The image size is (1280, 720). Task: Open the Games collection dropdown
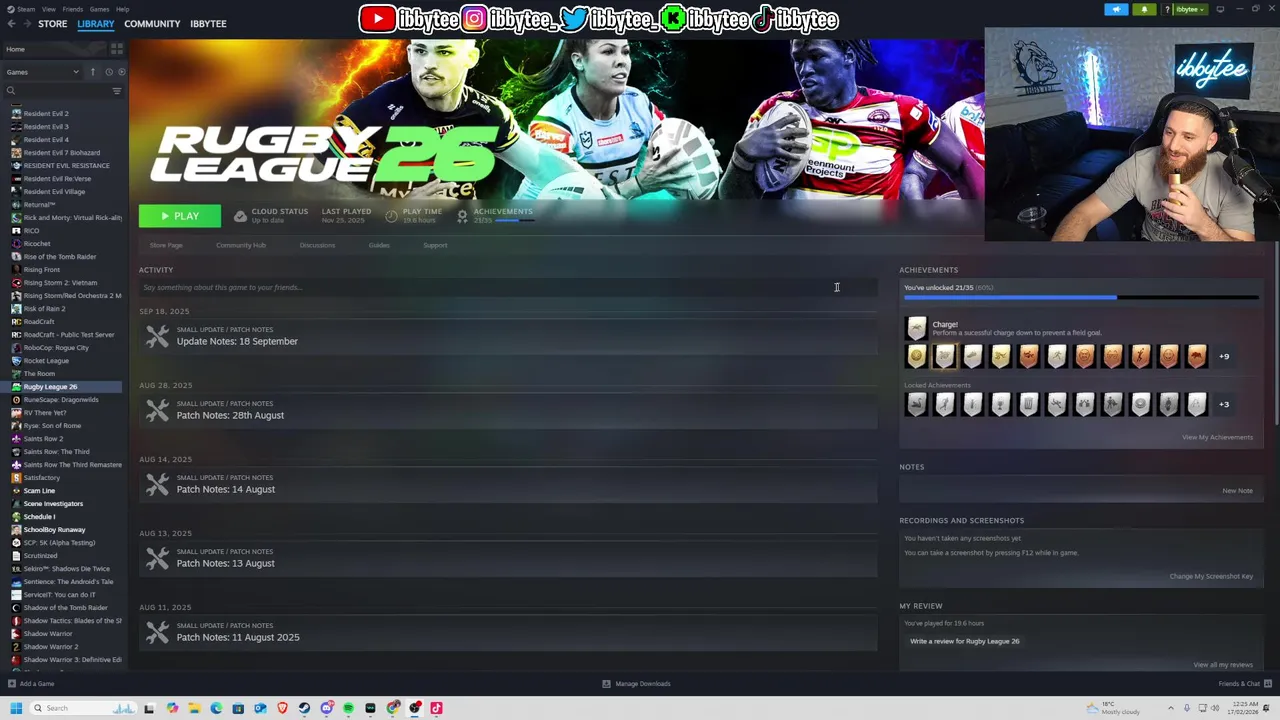[x=43, y=72]
